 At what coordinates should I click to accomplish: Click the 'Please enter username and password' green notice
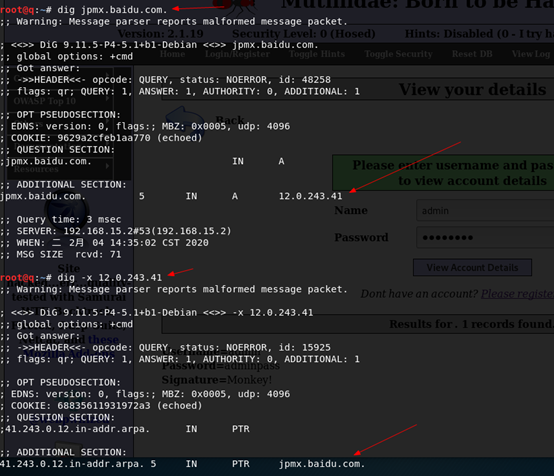(443, 173)
